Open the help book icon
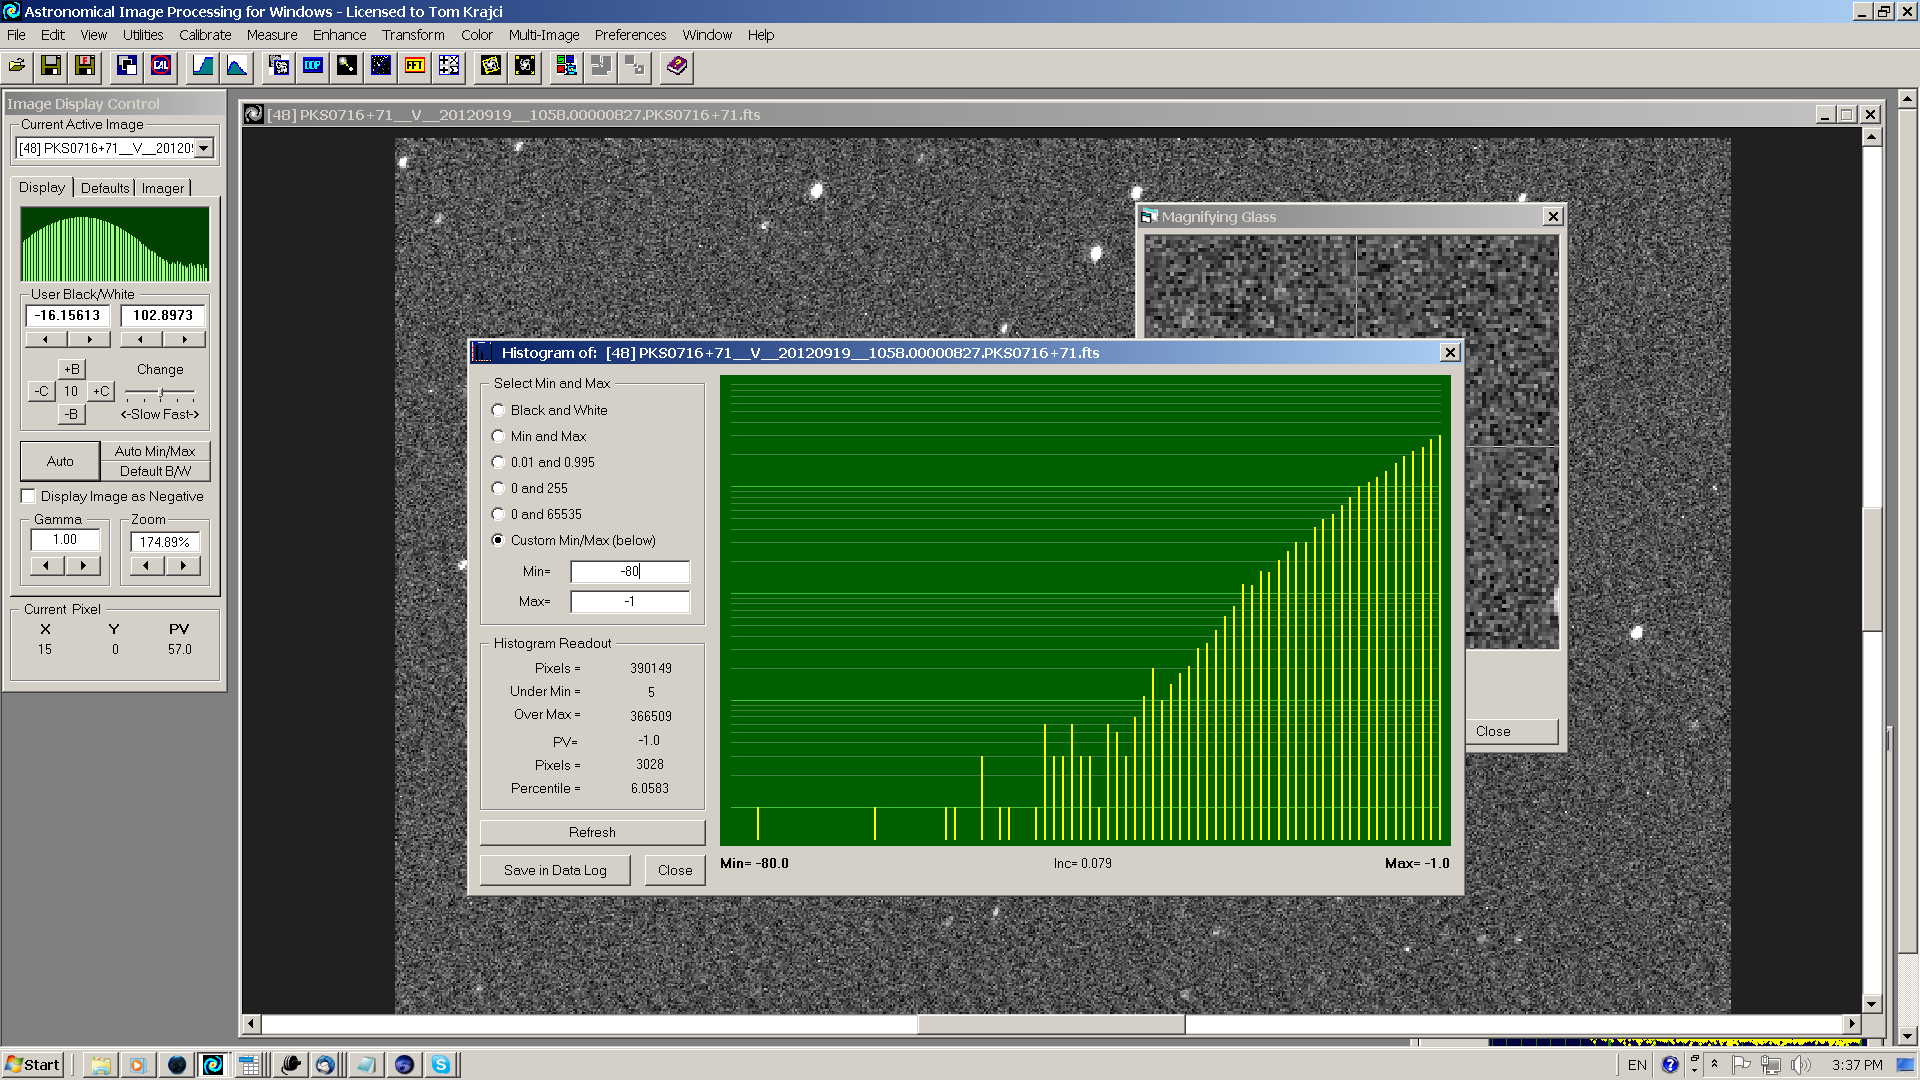 pos(677,66)
